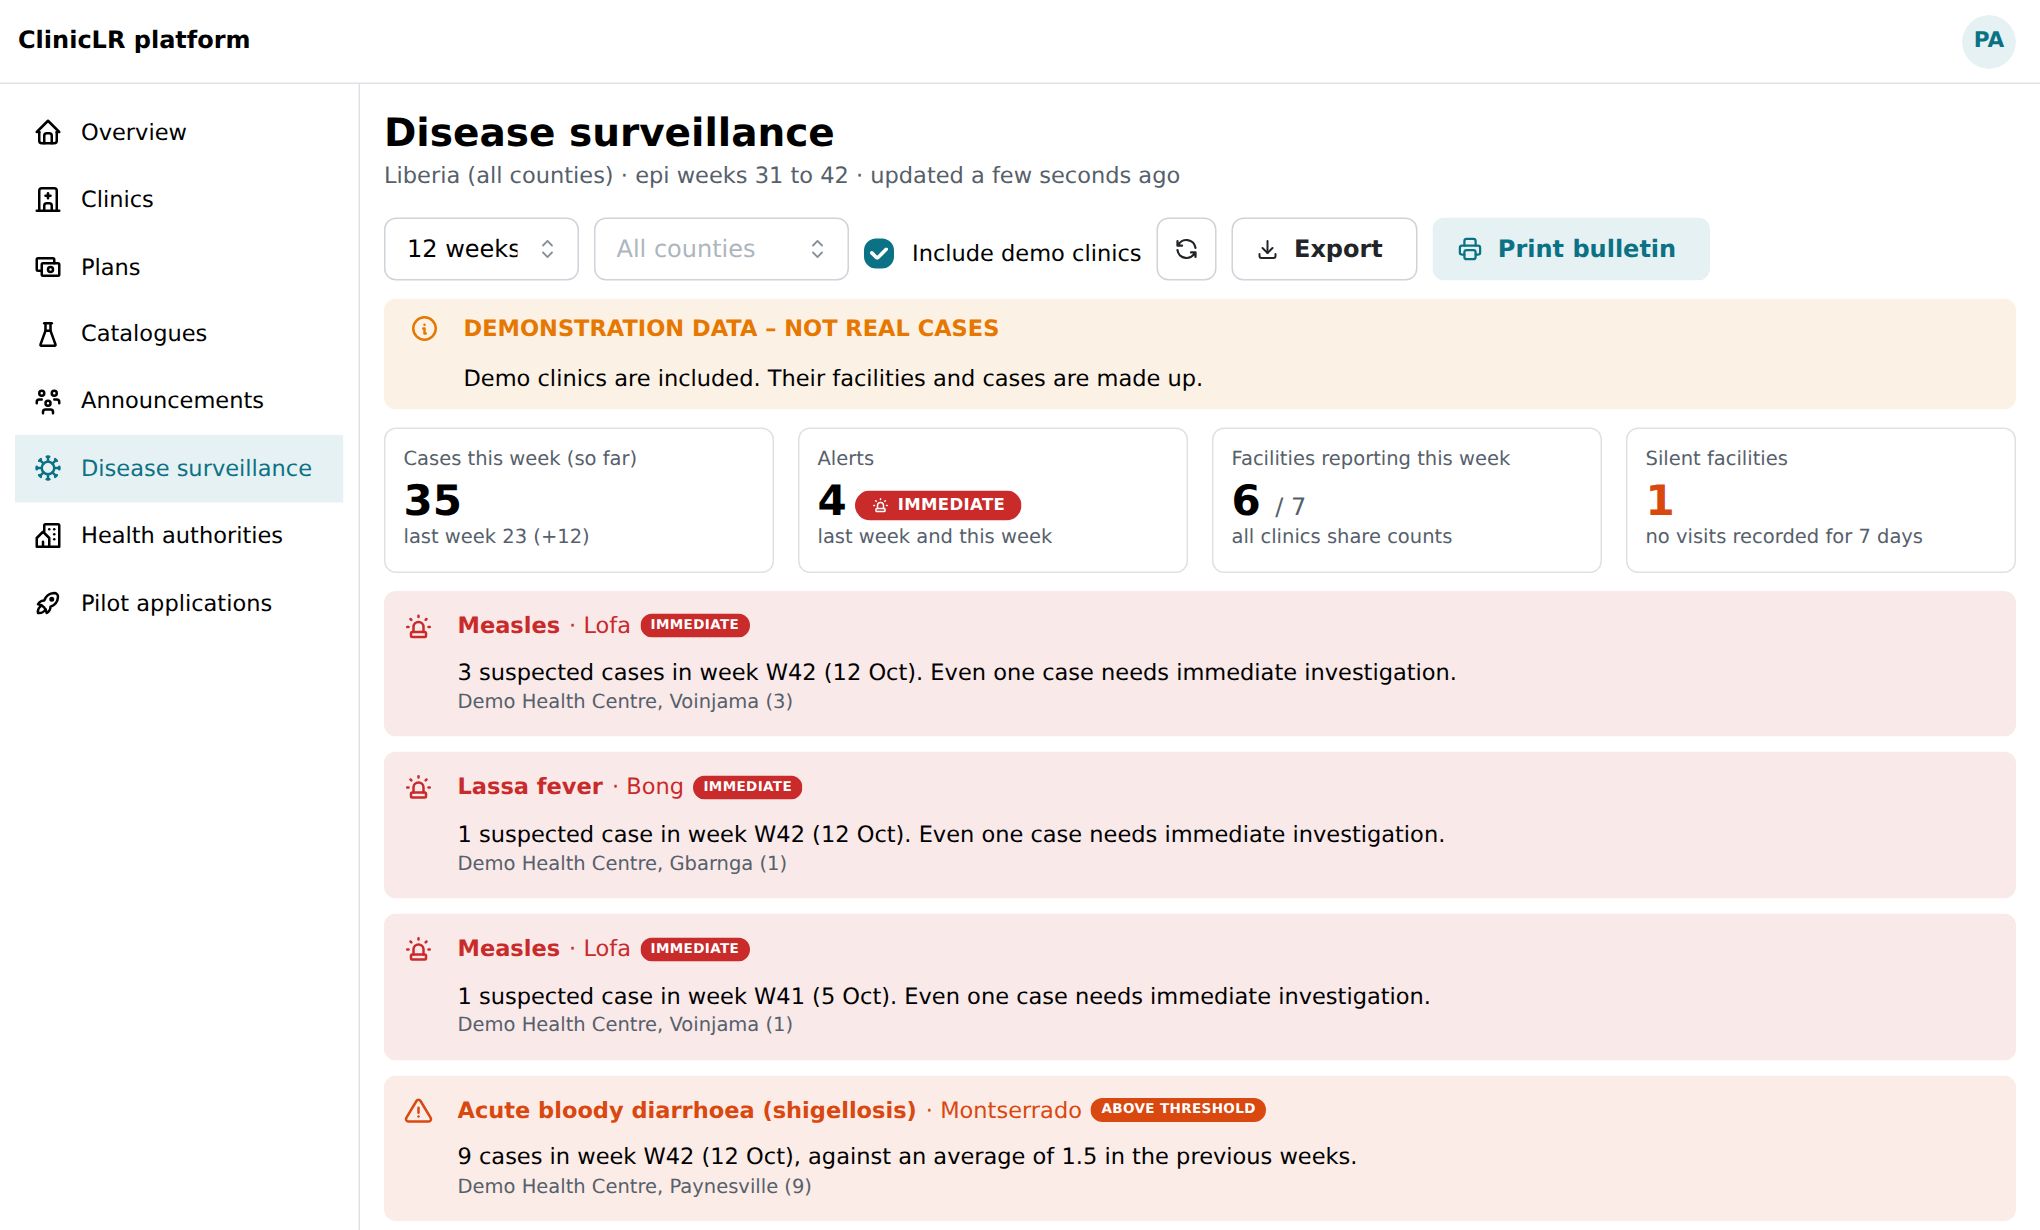Image resolution: width=2040 pixels, height=1230 pixels.
Task: Click 'Demo Health Centre, Gbarnga (1)' text
Action: tap(622, 863)
